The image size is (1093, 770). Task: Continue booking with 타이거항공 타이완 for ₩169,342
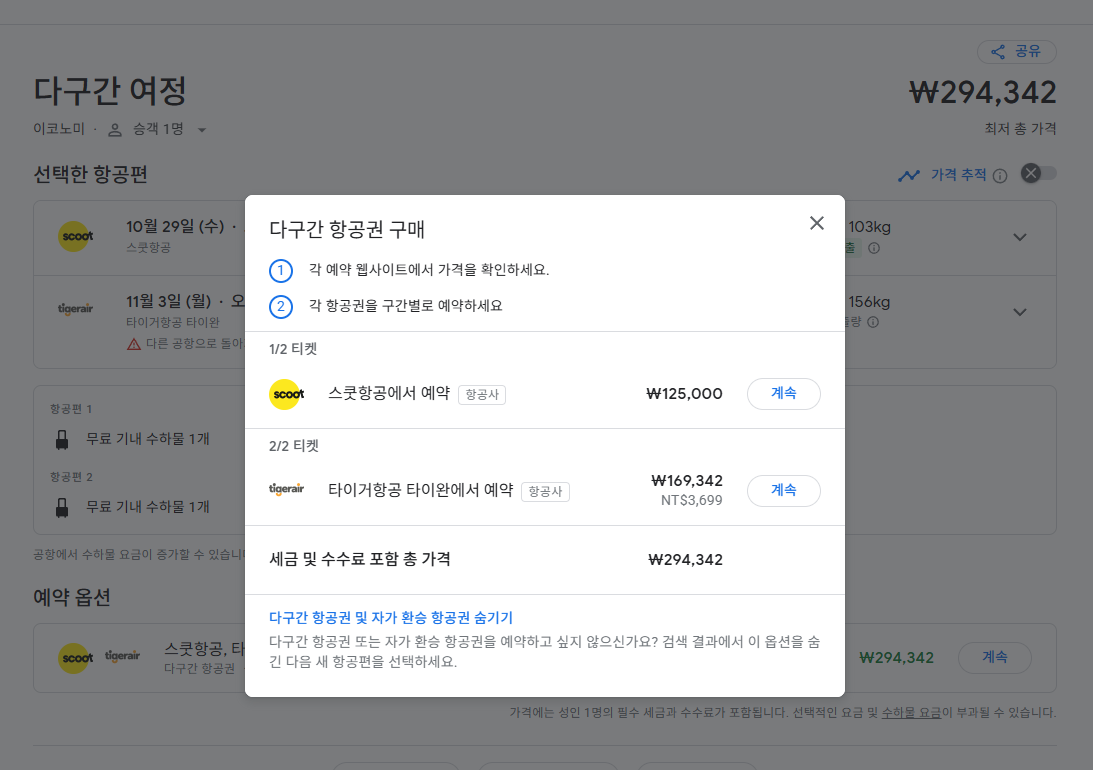point(784,491)
